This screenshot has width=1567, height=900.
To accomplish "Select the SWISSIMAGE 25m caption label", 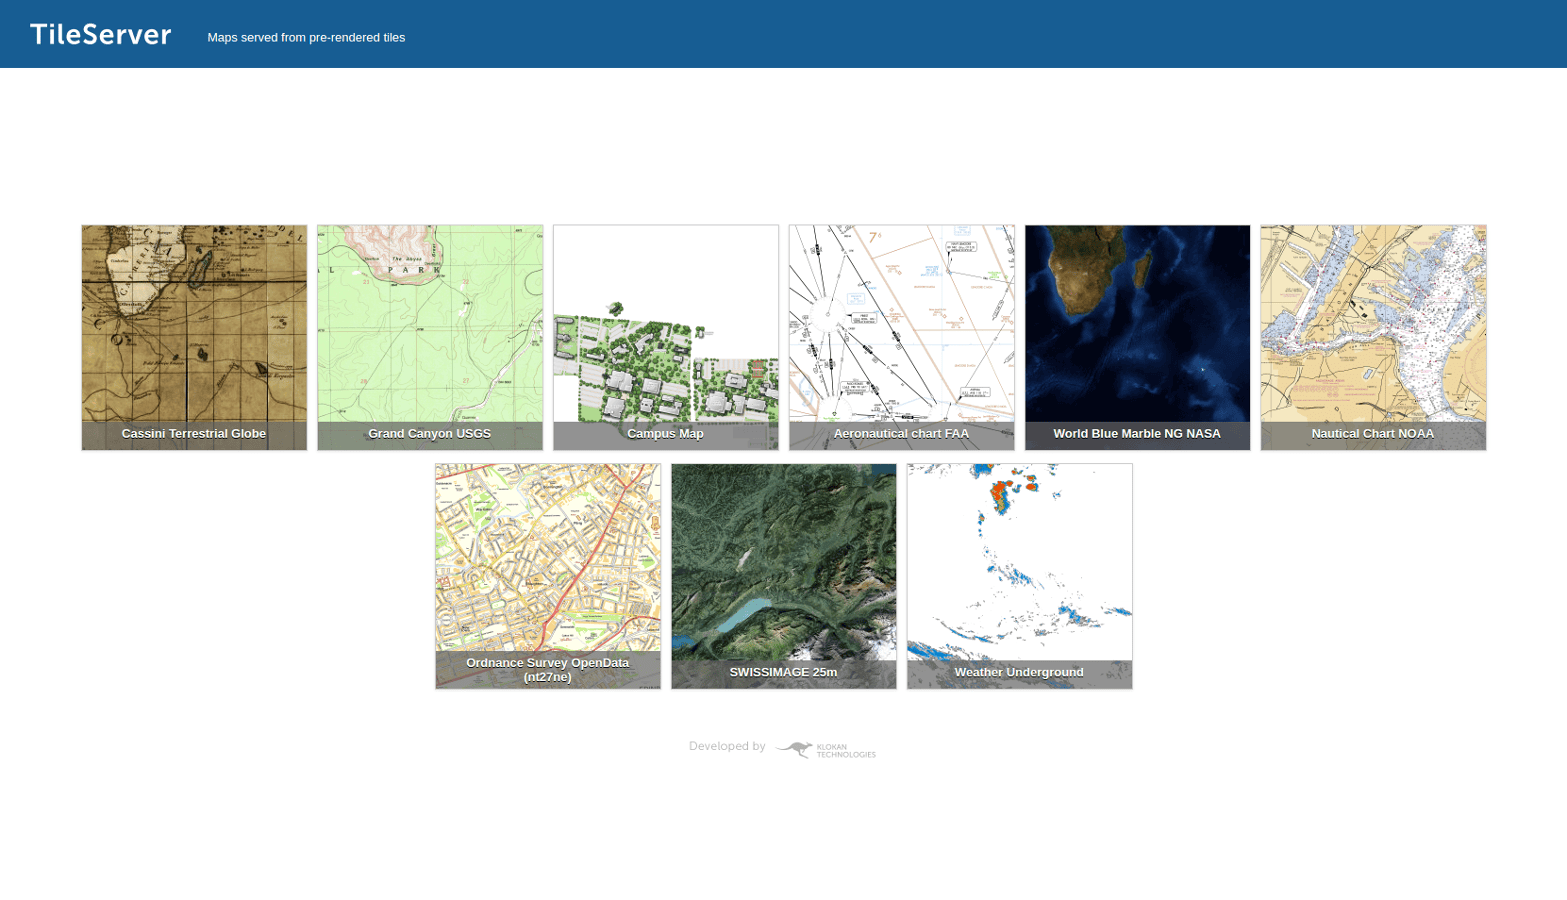I will 784,673.
